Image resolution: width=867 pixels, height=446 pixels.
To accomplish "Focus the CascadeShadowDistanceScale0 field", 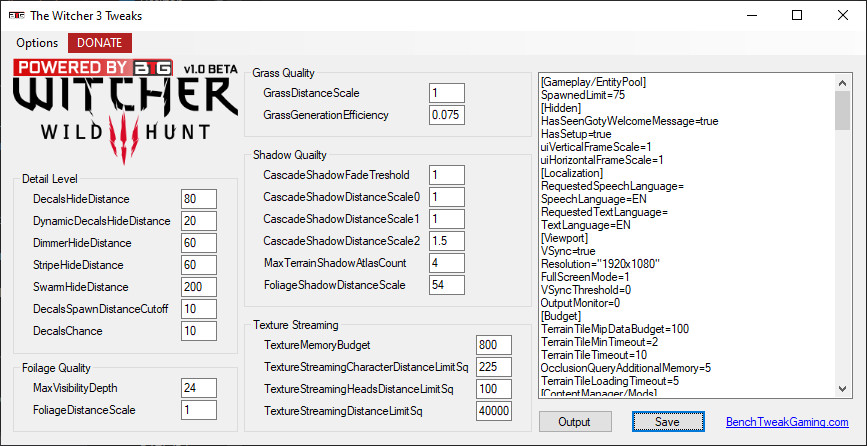I will point(447,197).
